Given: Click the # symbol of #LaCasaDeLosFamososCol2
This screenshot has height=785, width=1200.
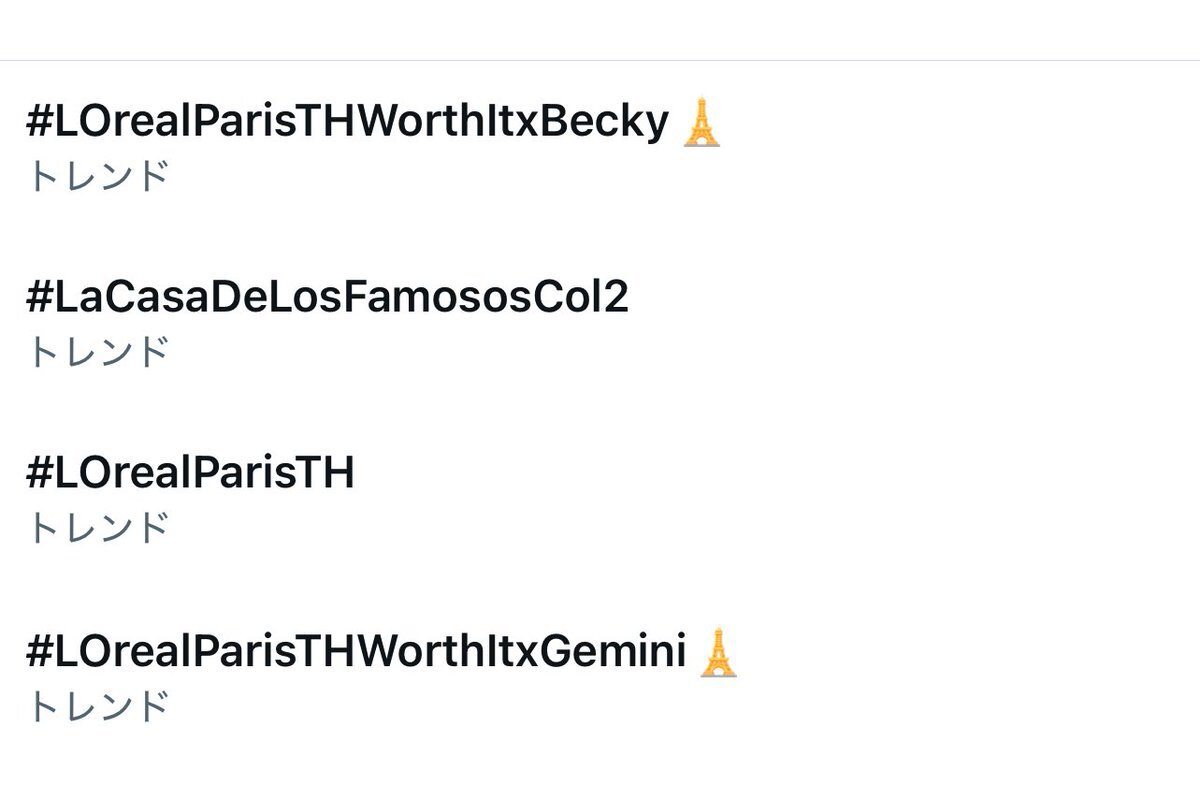Looking at the screenshot, I should point(39,298).
